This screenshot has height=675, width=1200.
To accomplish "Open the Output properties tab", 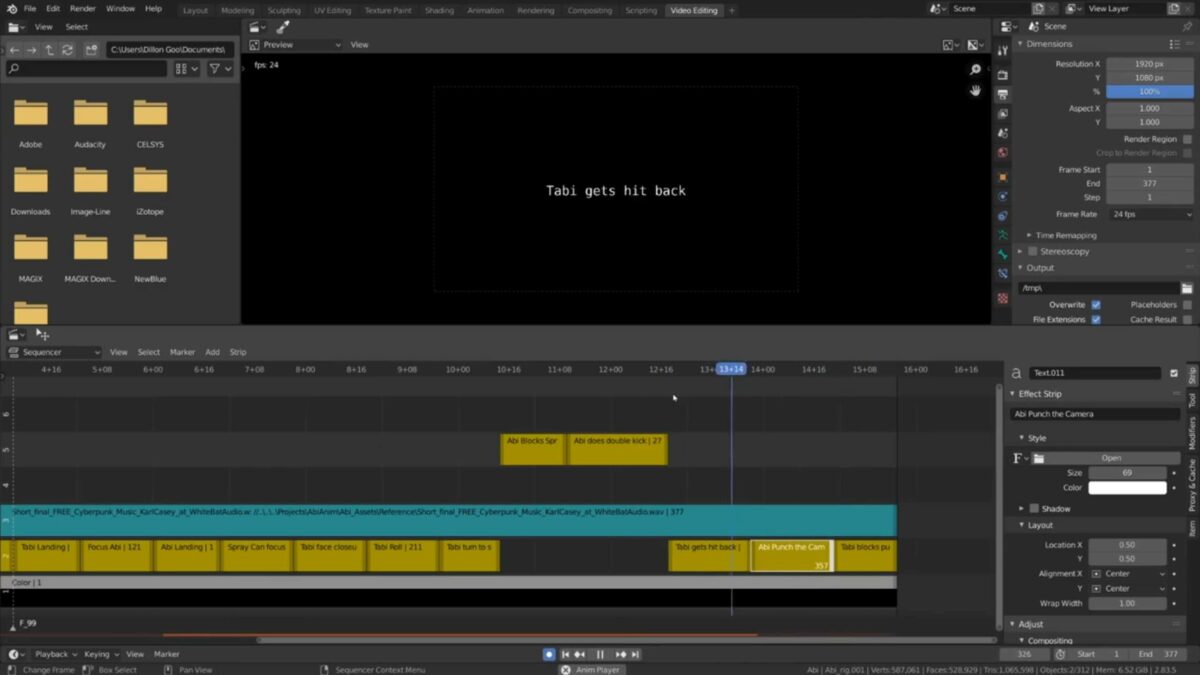I will point(1004,96).
